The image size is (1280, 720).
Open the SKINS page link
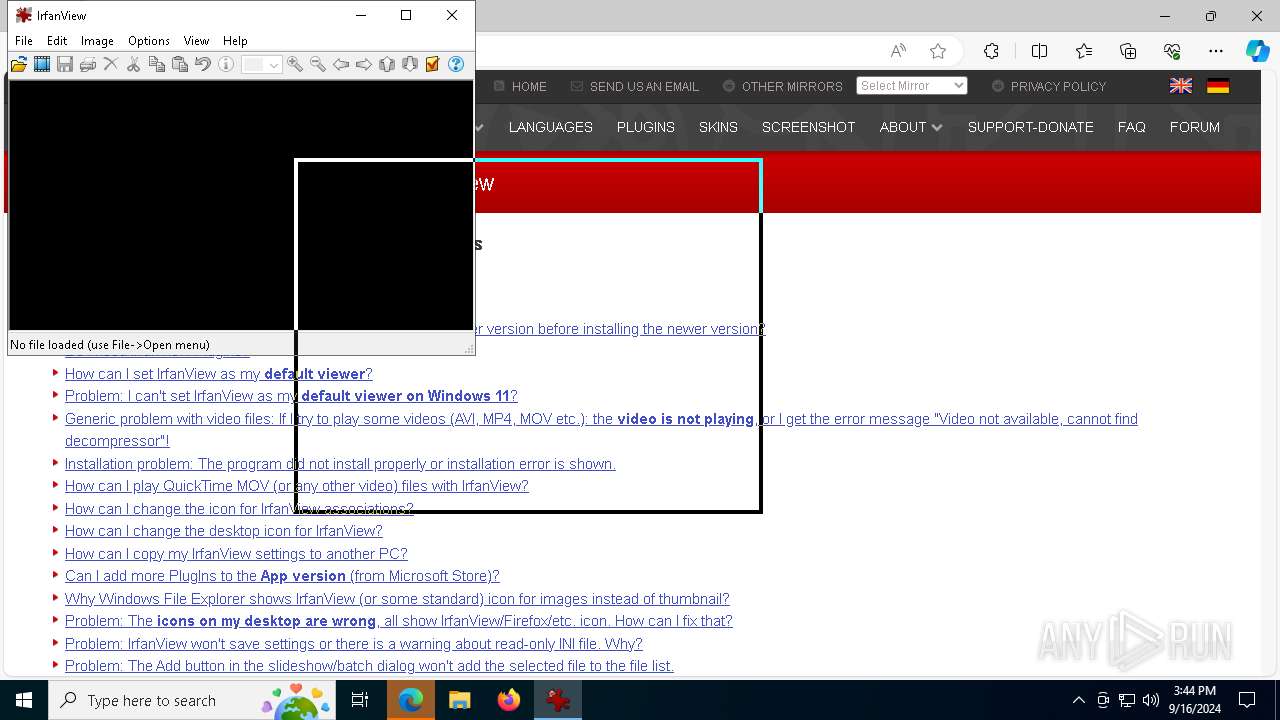(x=718, y=127)
